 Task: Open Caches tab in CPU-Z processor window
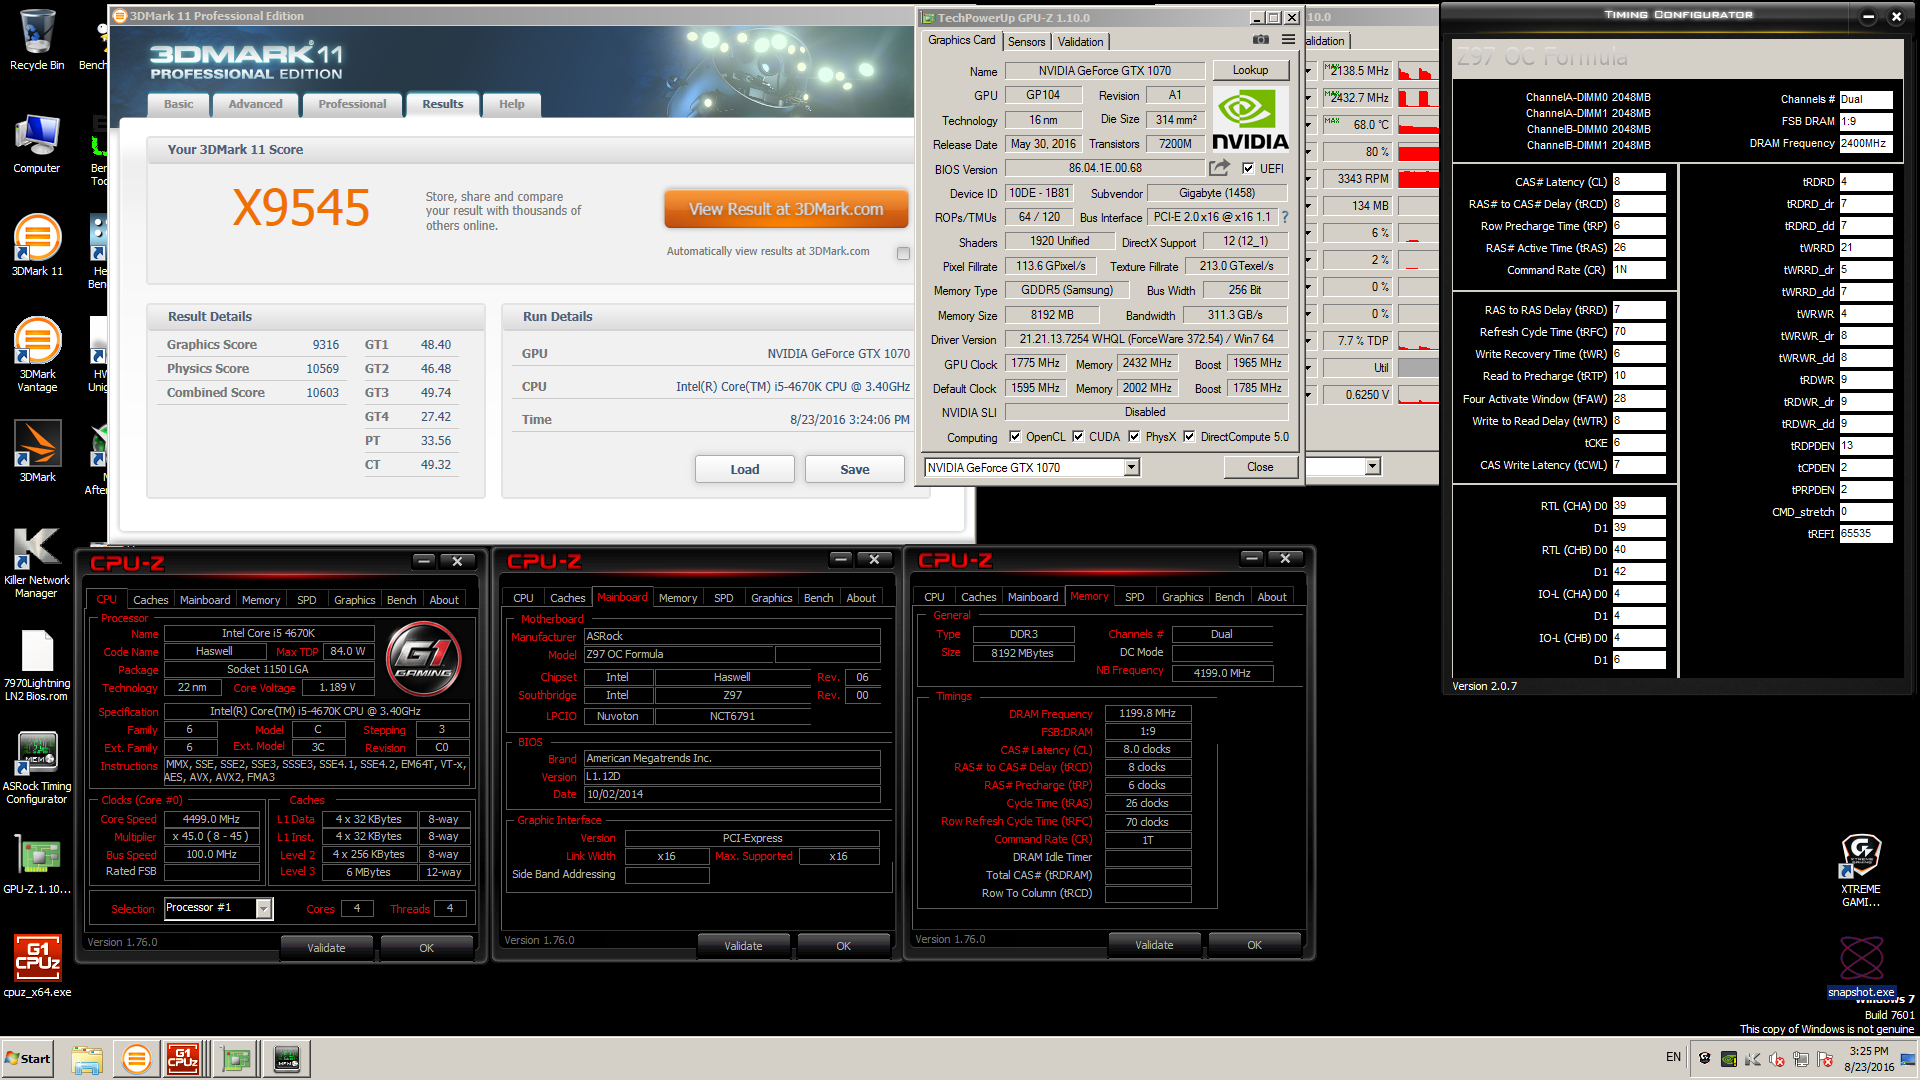point(151,600)
